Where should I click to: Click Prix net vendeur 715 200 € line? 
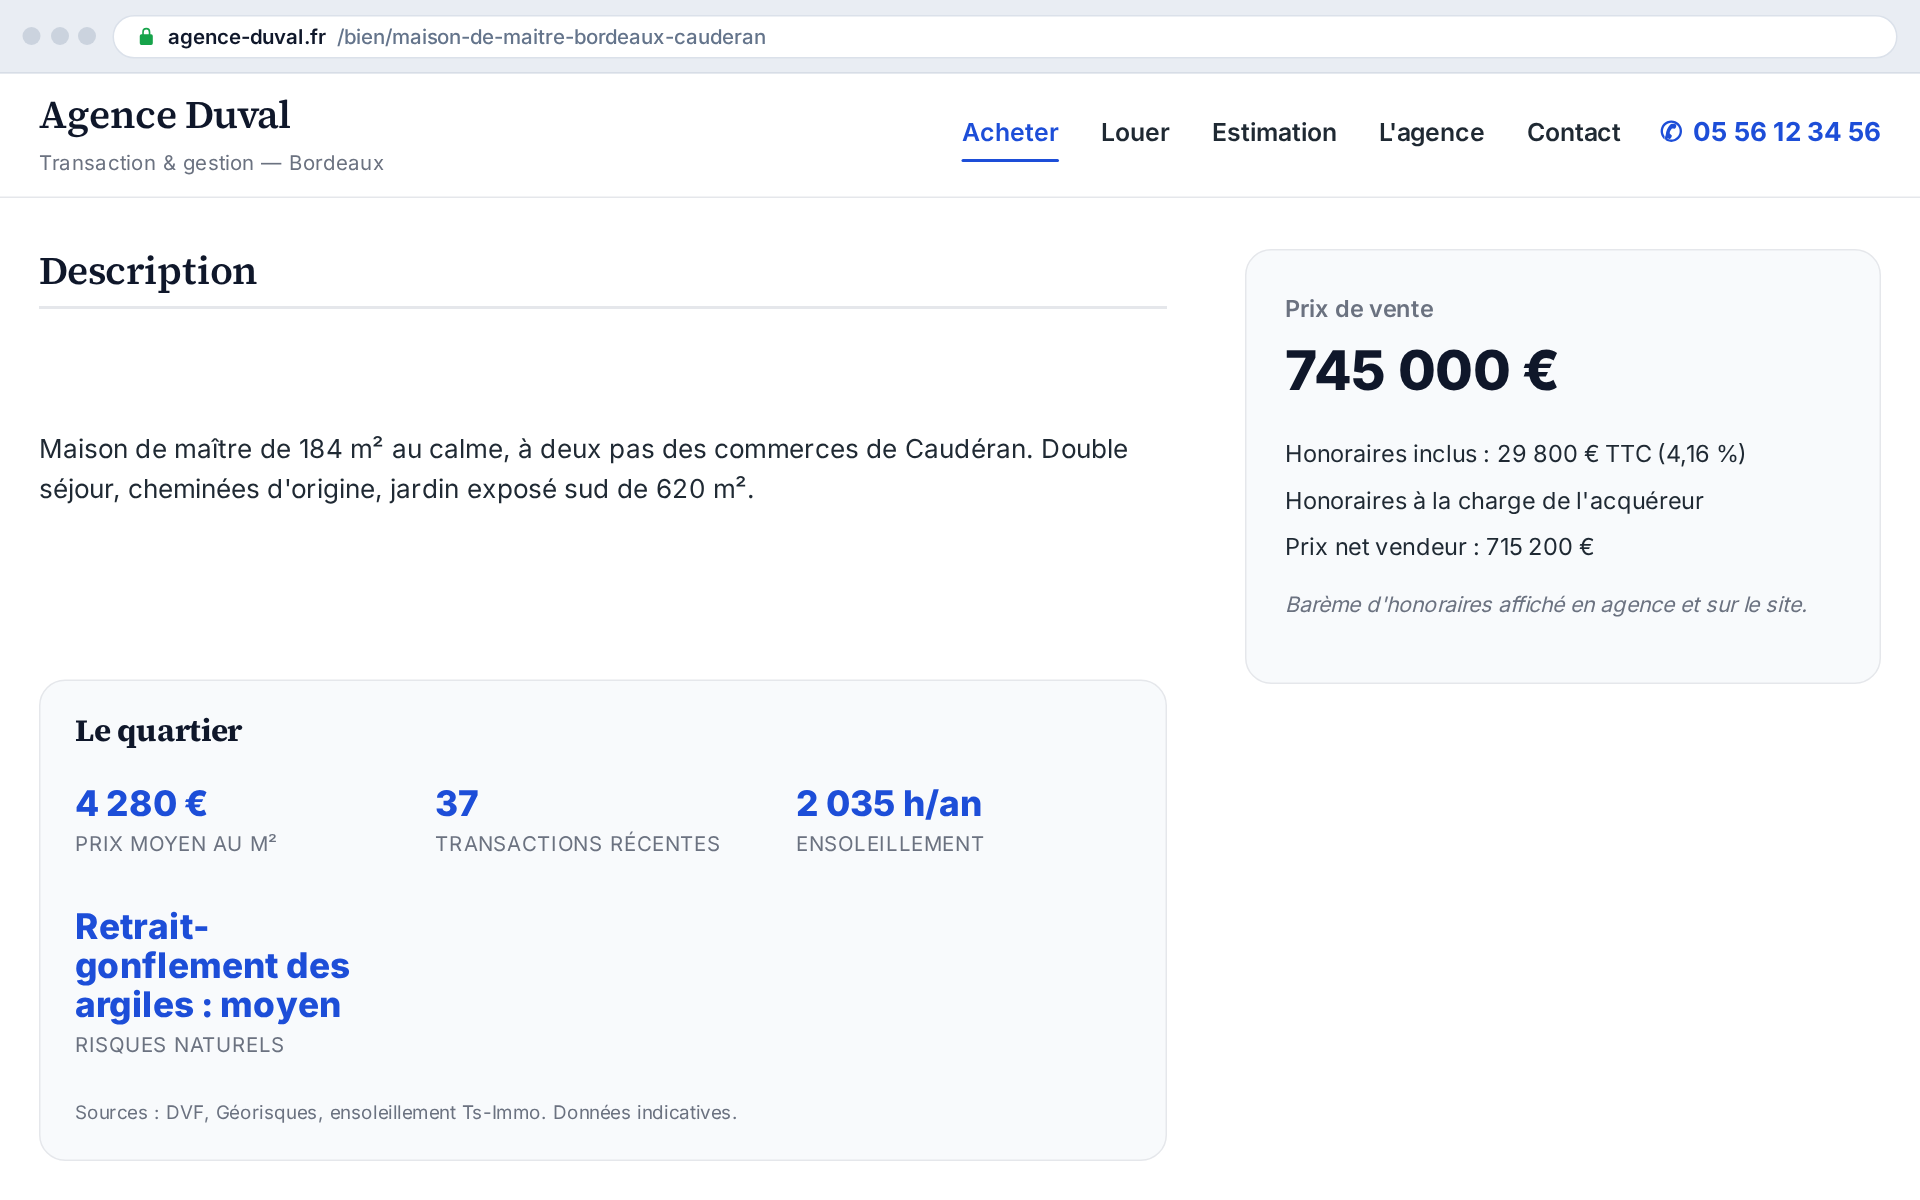click(1439, 547)
